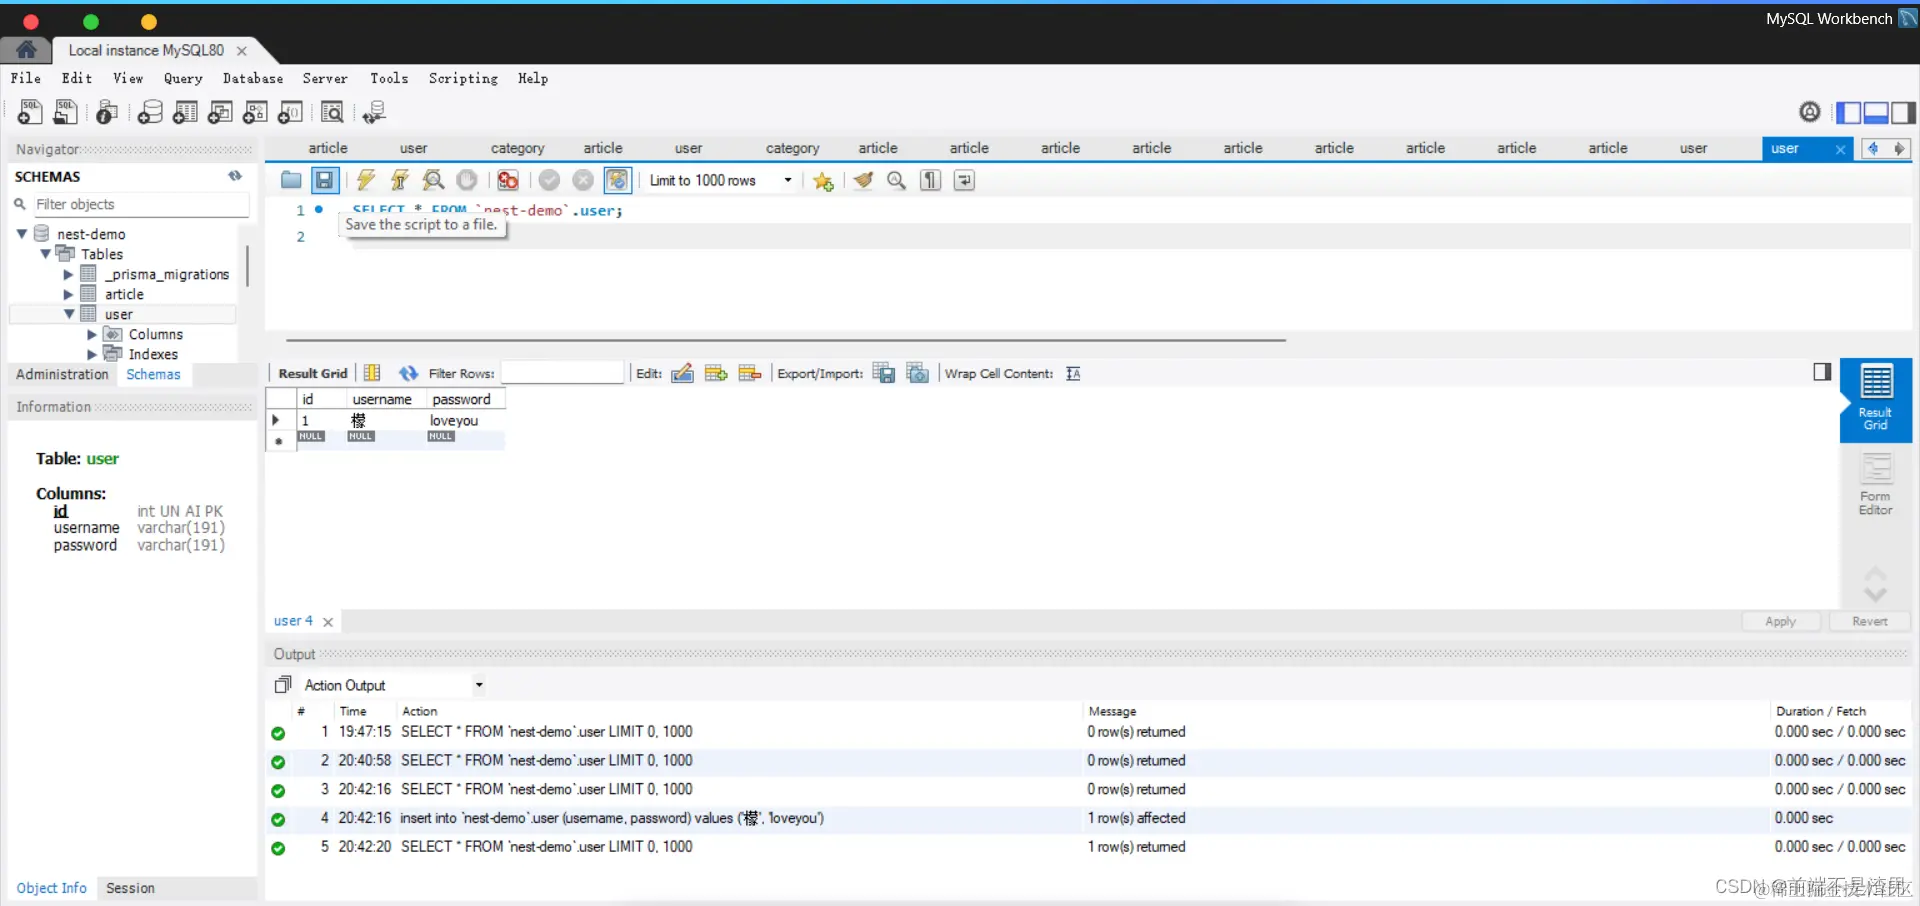Search table data using toolbar icon
The width and height of the screenshot is (1920, 906).
click(332, 112)
